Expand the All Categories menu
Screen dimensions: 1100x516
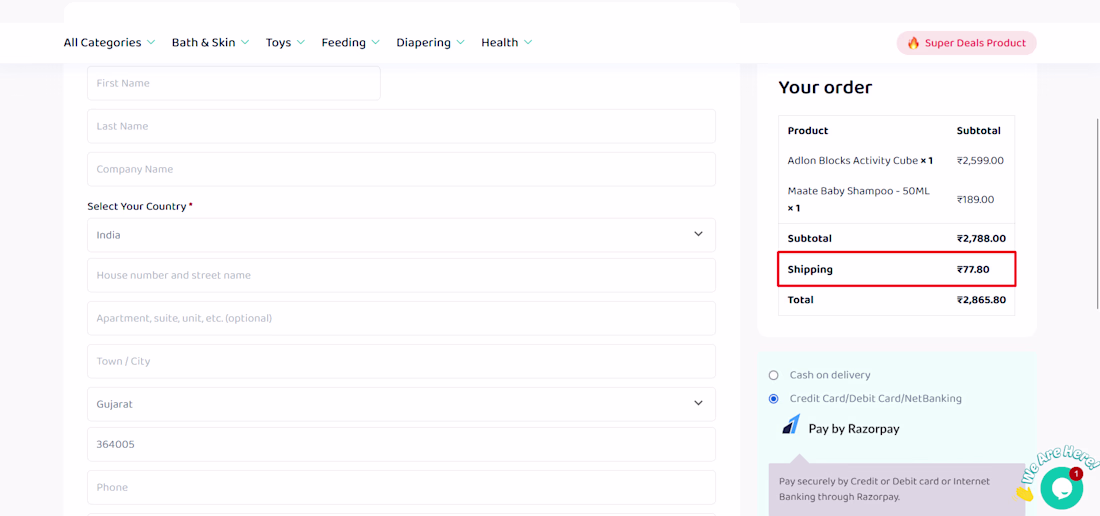point(109,43)
